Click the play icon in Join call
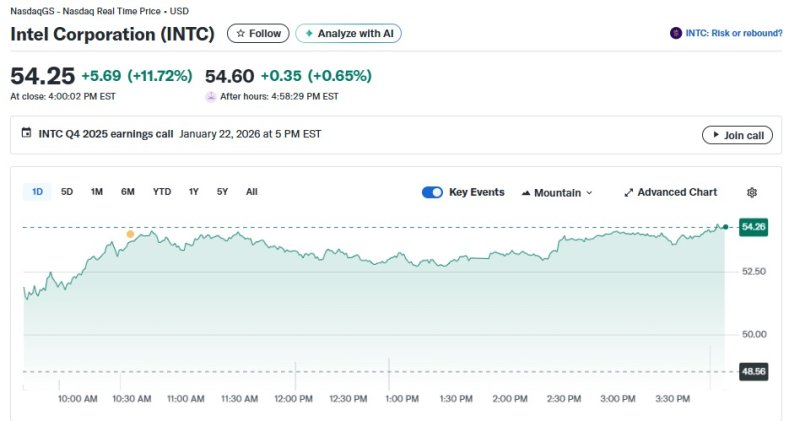Viewport: 800px width, 421px height. [x=714, y=135]
